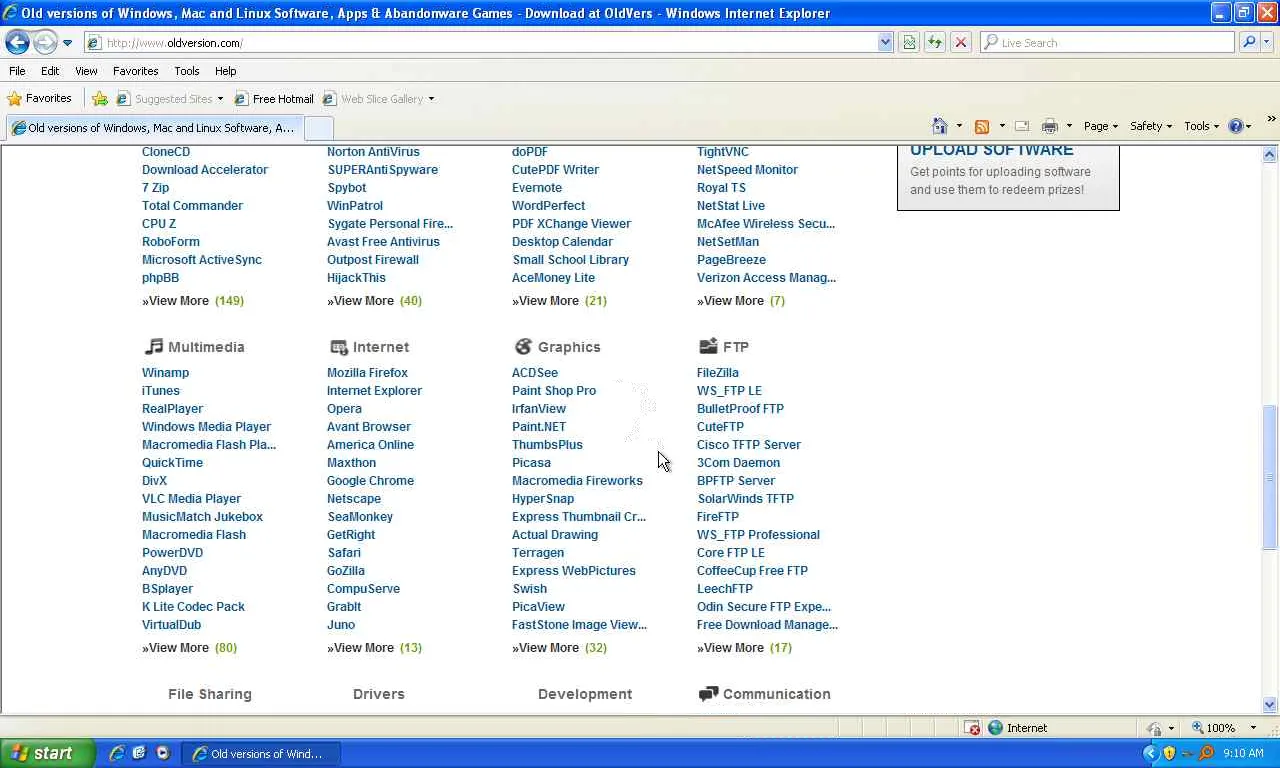This screenshot has width=1280, height=768.
Task: Open the Safety dropdown menu
Action: click(1151, 126)
